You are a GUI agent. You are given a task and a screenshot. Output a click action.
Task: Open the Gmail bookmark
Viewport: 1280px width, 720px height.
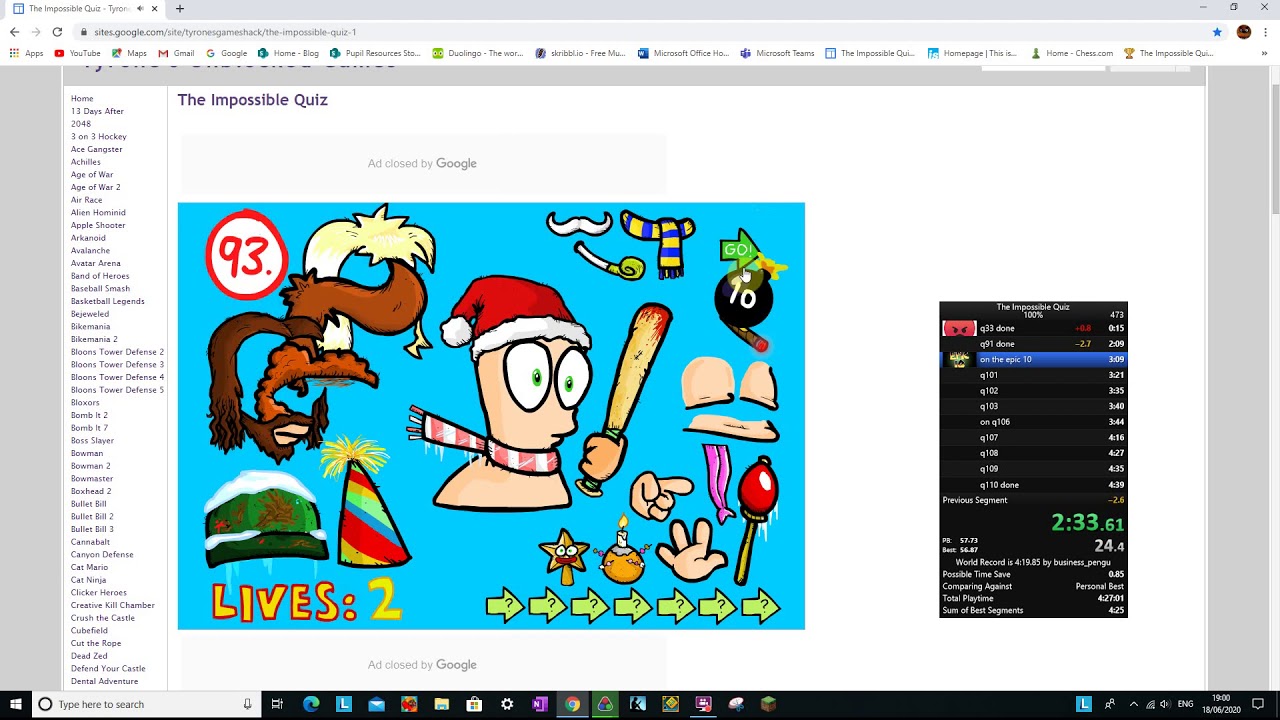tap(176, 53)
